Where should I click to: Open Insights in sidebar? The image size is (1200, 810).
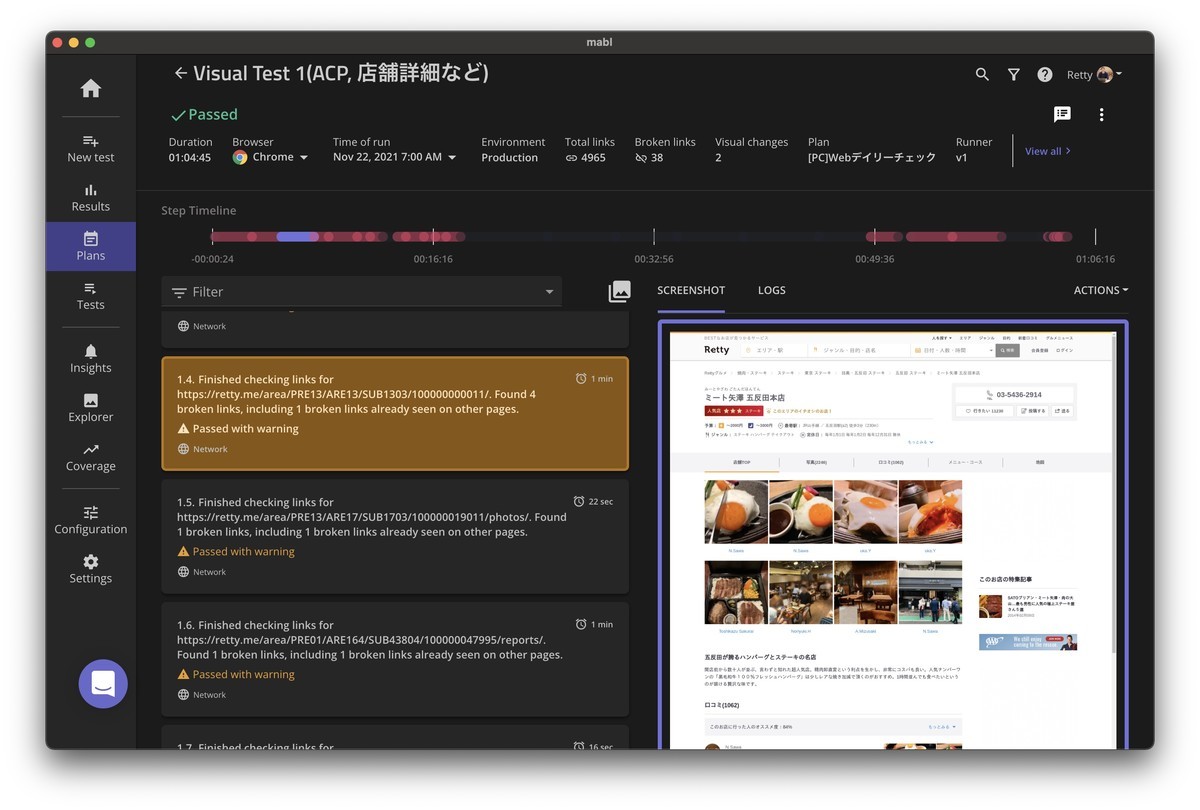pos(91,358)
